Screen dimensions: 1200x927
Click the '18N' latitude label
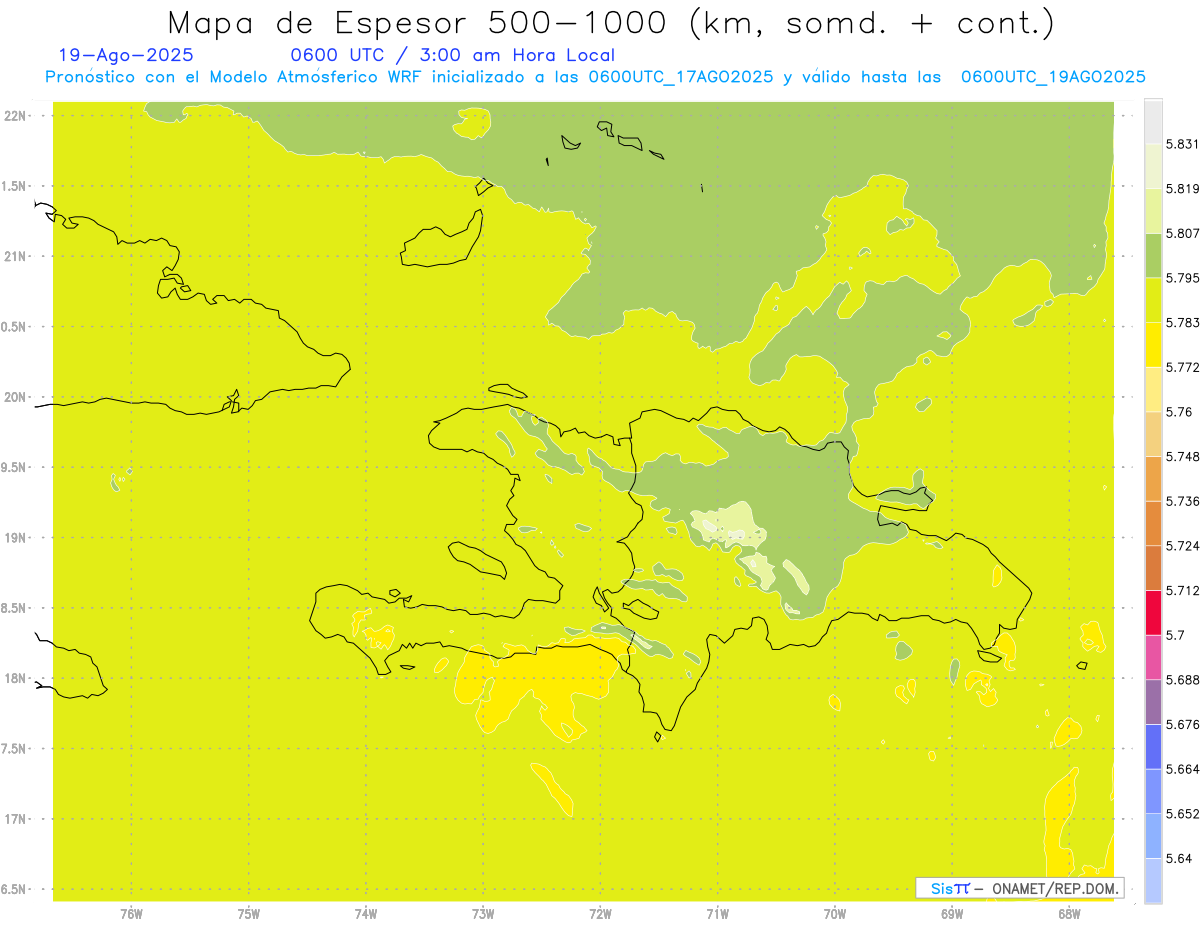pos(16,679)
